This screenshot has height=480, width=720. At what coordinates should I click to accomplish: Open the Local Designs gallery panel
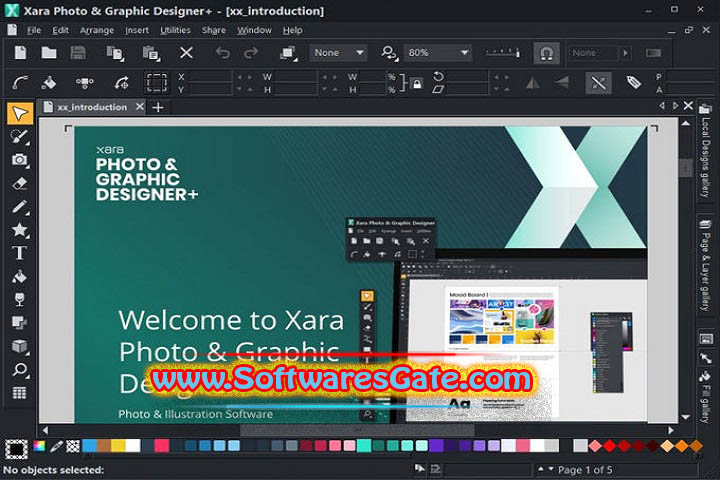705,151
